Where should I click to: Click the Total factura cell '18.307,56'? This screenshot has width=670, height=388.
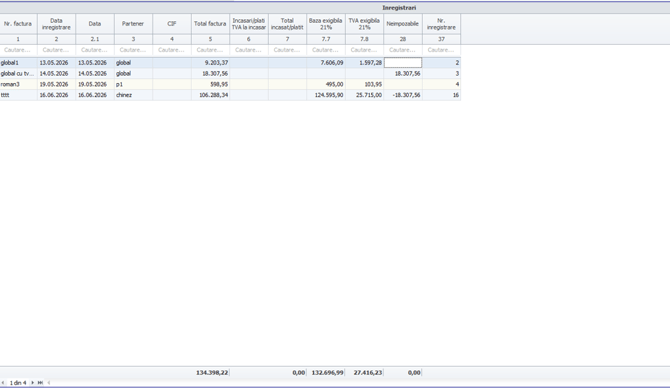point(215,73)
